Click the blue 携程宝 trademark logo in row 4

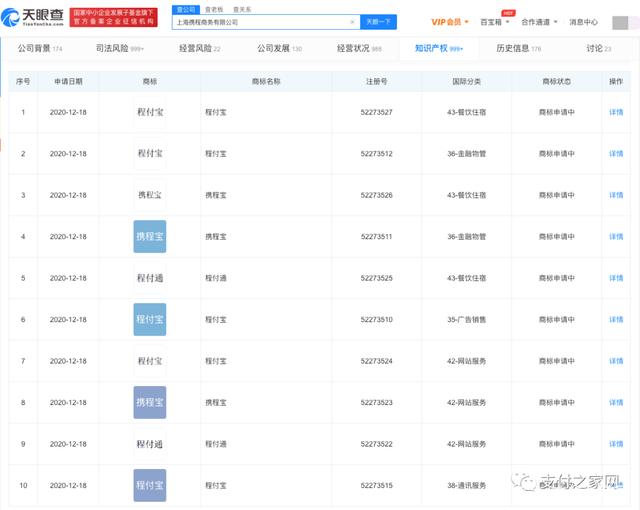click(x=150, y=237)
